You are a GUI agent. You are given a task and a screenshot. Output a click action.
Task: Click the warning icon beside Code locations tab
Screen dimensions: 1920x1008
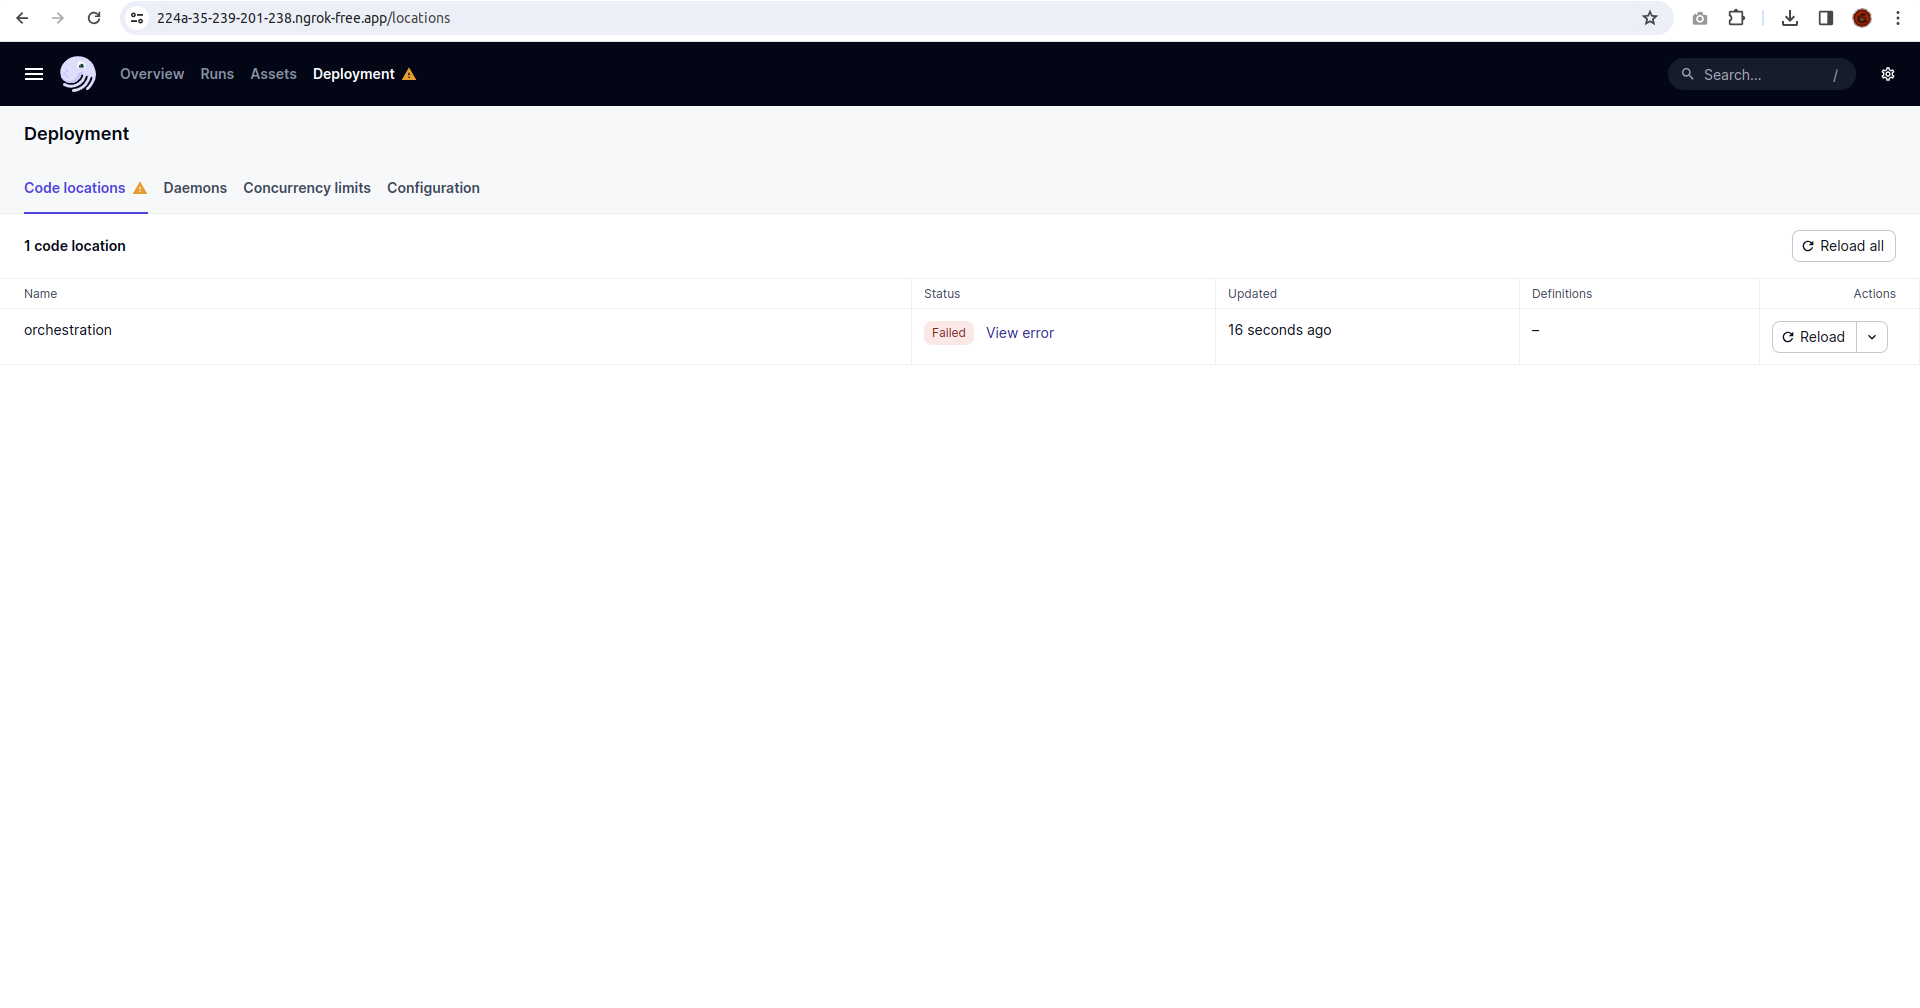(x=140, y=188)
